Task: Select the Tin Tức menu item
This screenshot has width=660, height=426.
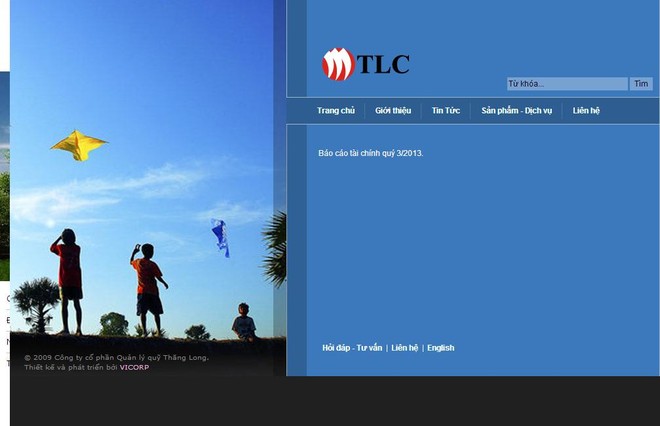Action: [446, 111]
